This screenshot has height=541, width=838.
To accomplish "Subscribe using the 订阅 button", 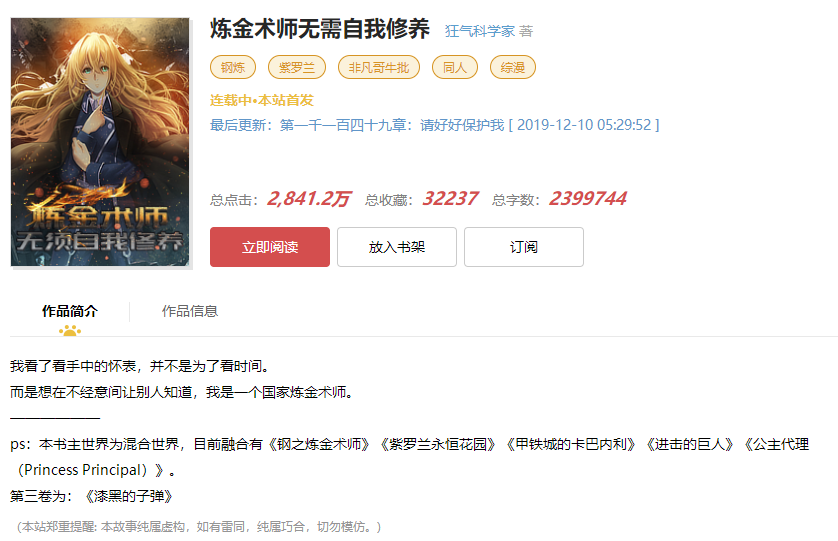I will click(x=524, y=247).
